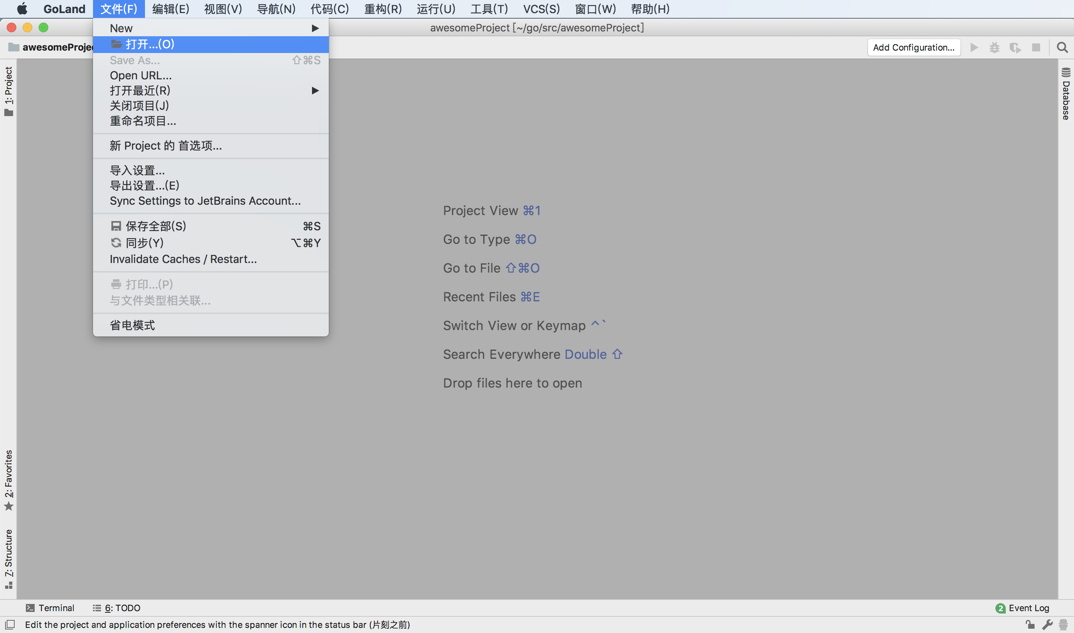Close the 文件(F) menu
The height and width of the screenshot is (633, 1074).
point(118,9)
